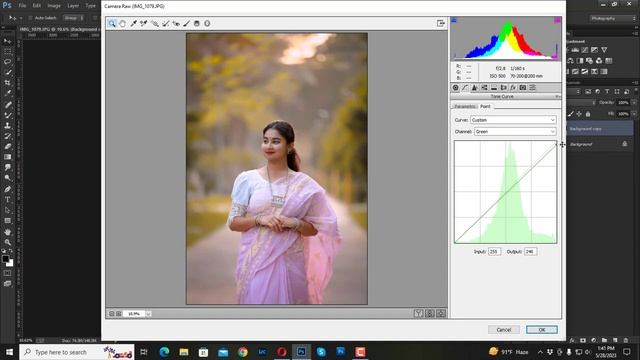Select the Color Sampler tool
The width and height of the screenshot is (640, 360).
pos(144,24)
